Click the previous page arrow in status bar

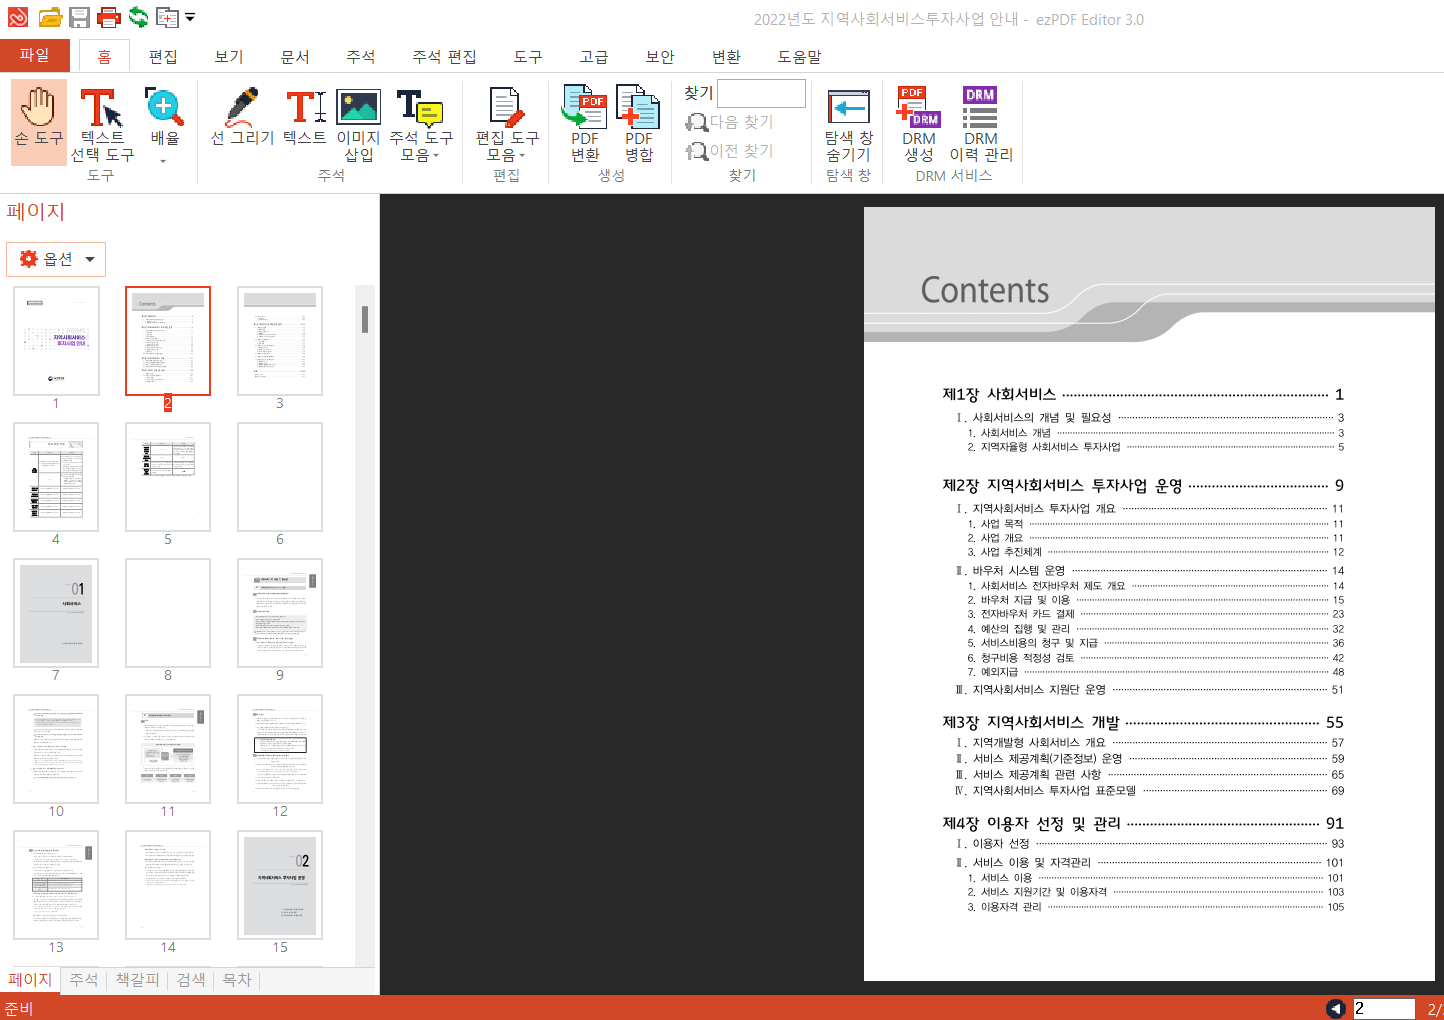(x=1336, y=1009)
